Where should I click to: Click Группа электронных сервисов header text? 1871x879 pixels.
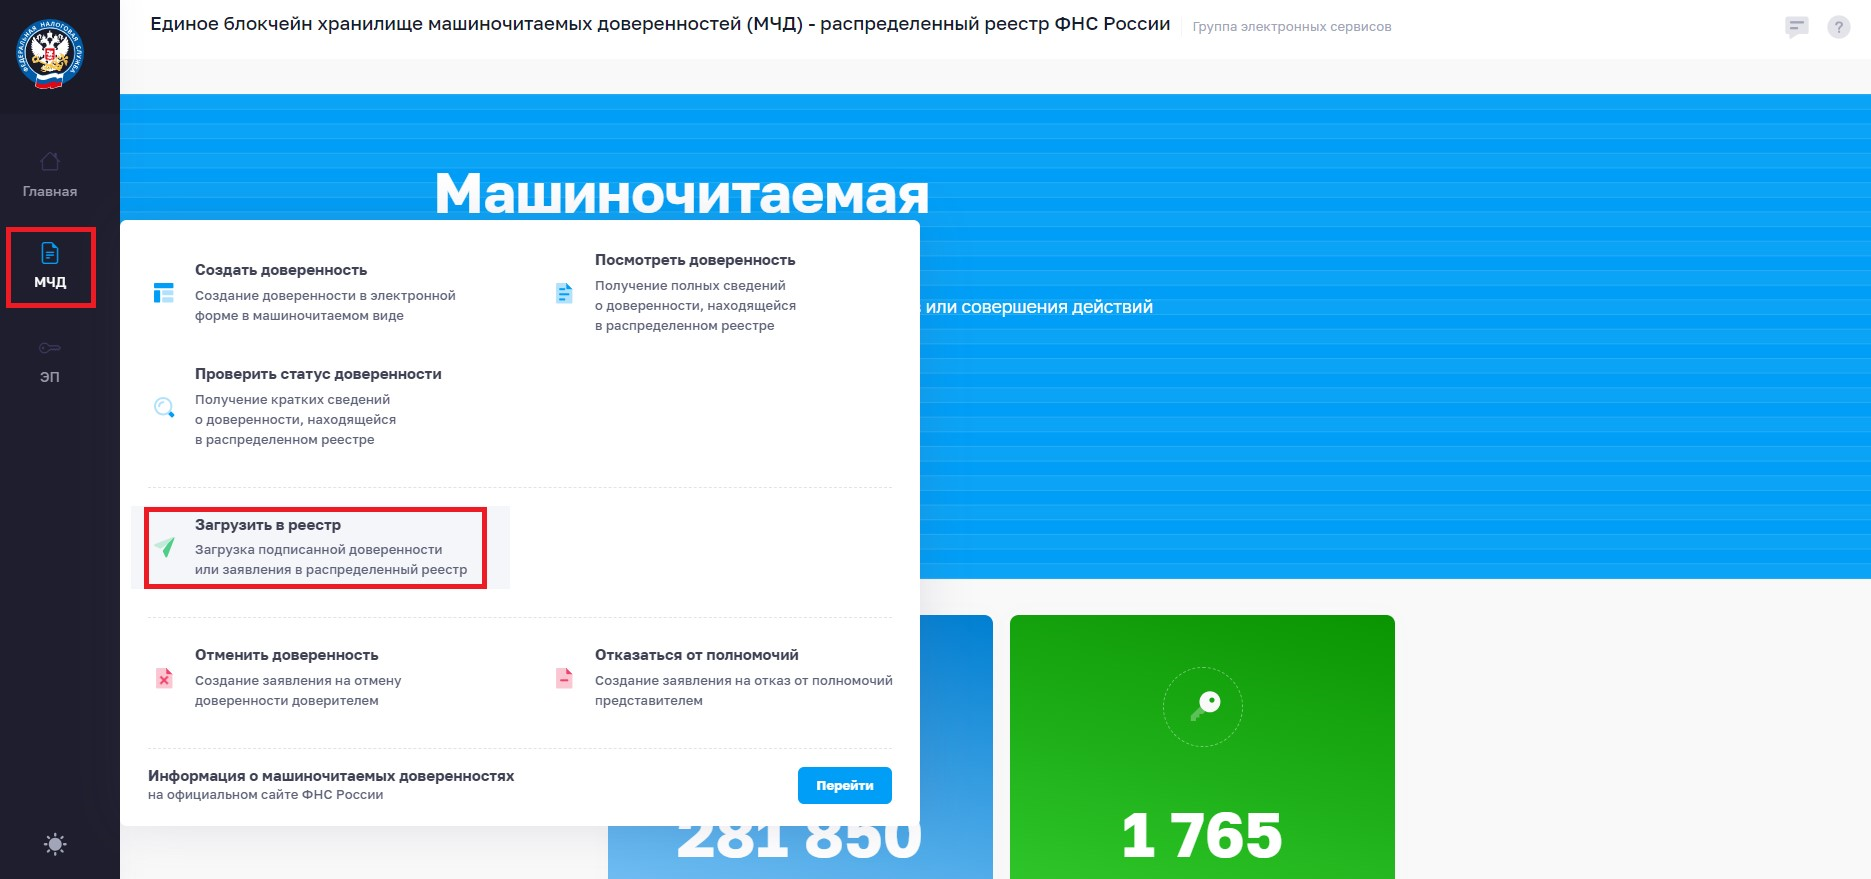click(1291, 27)
